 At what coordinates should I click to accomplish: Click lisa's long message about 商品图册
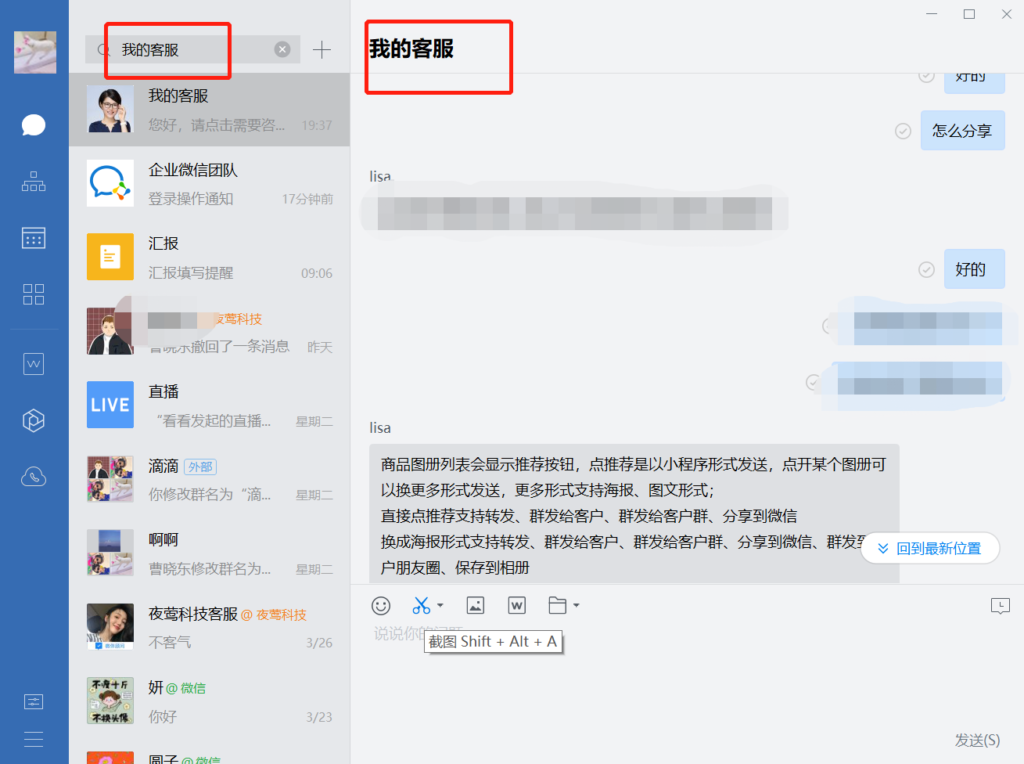634,514
